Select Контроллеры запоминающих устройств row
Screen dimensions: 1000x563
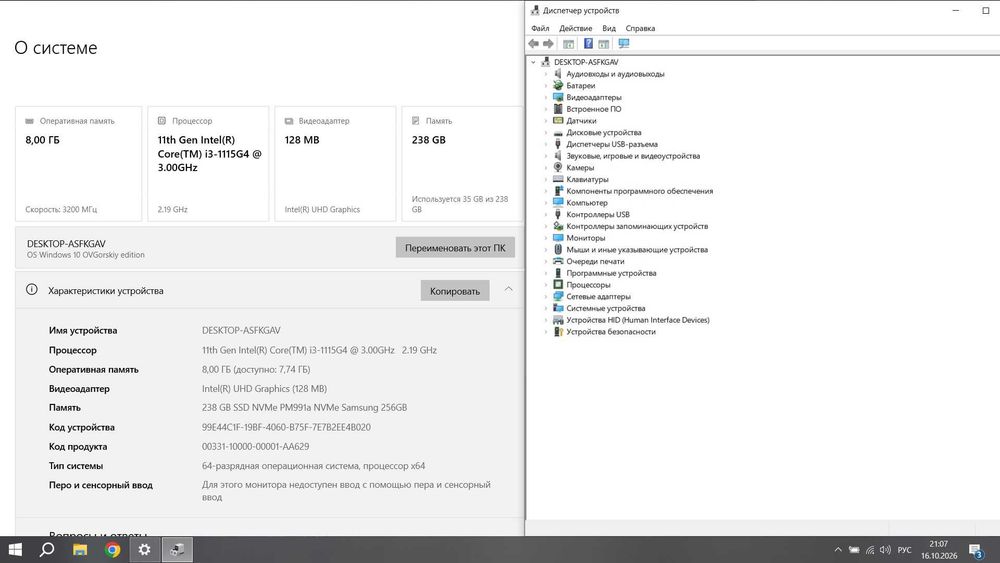(637, 226)
